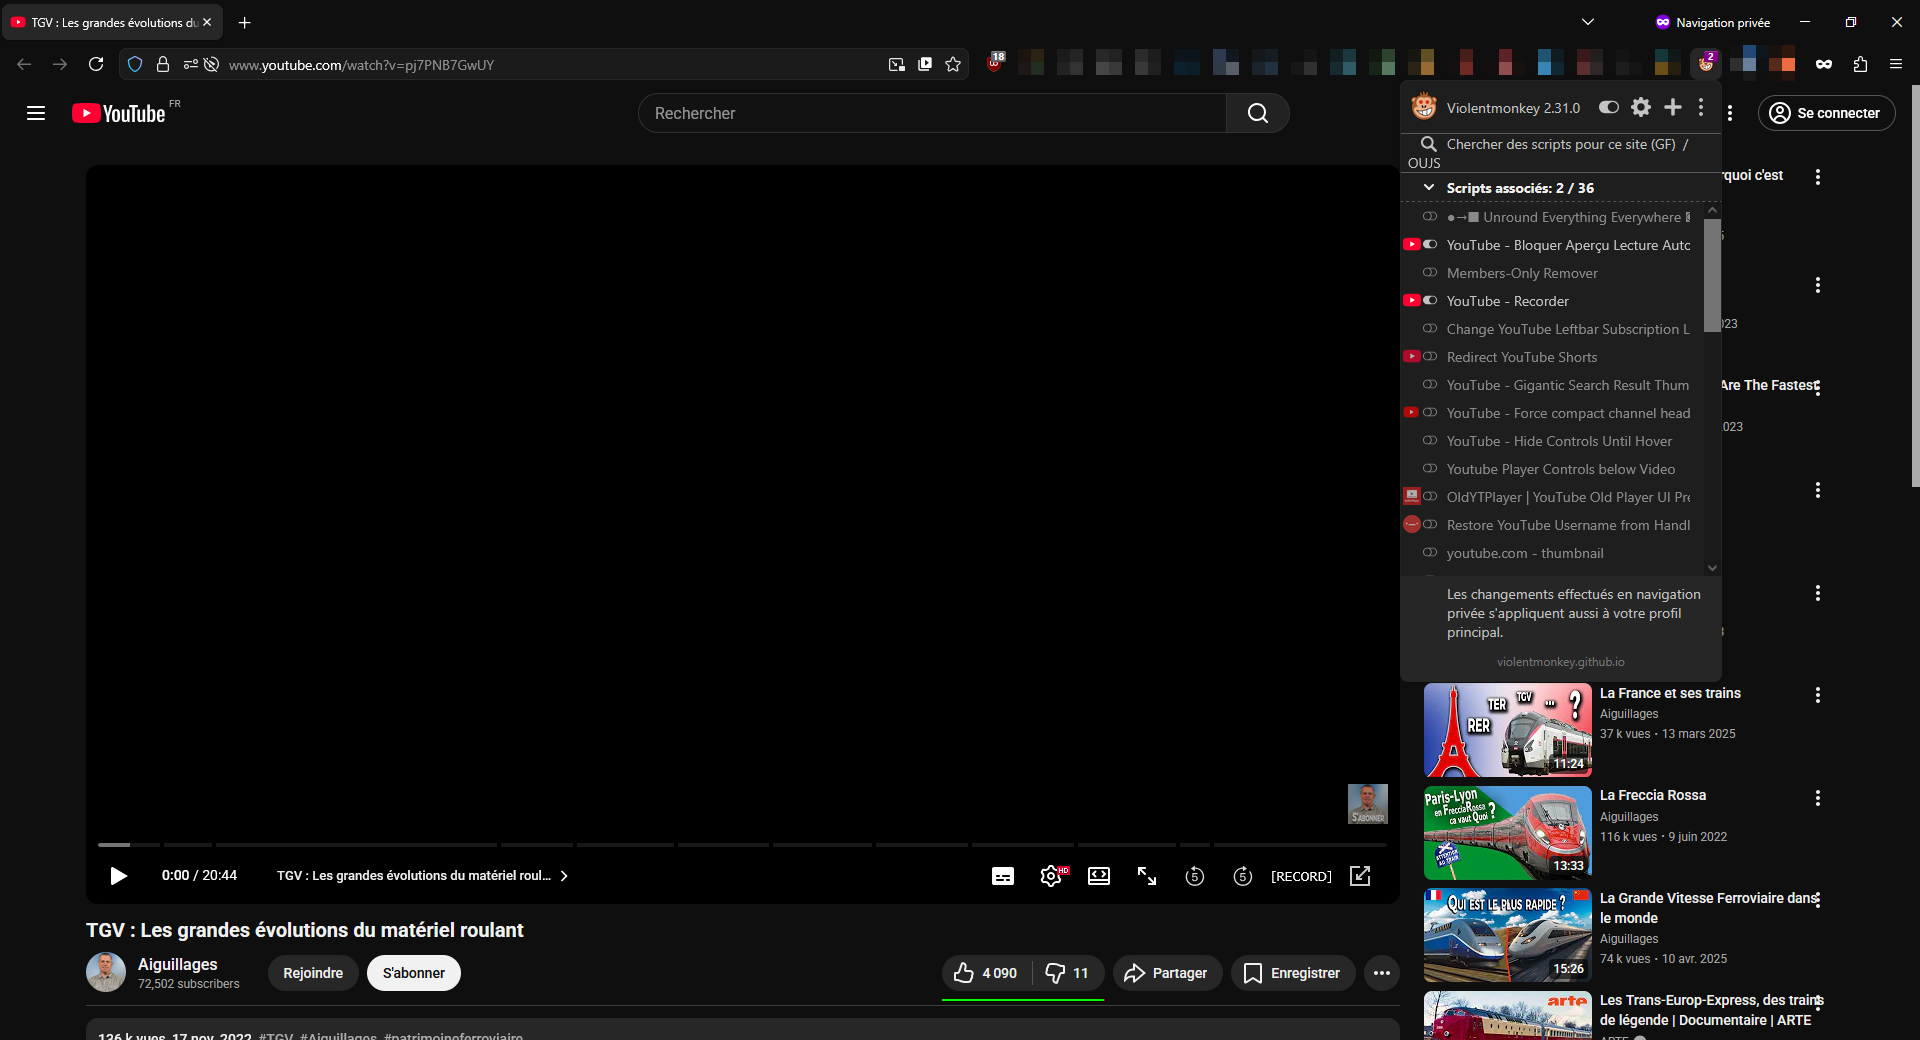
Task: Click the plus icon to create new script
Action: (1672, 107)
